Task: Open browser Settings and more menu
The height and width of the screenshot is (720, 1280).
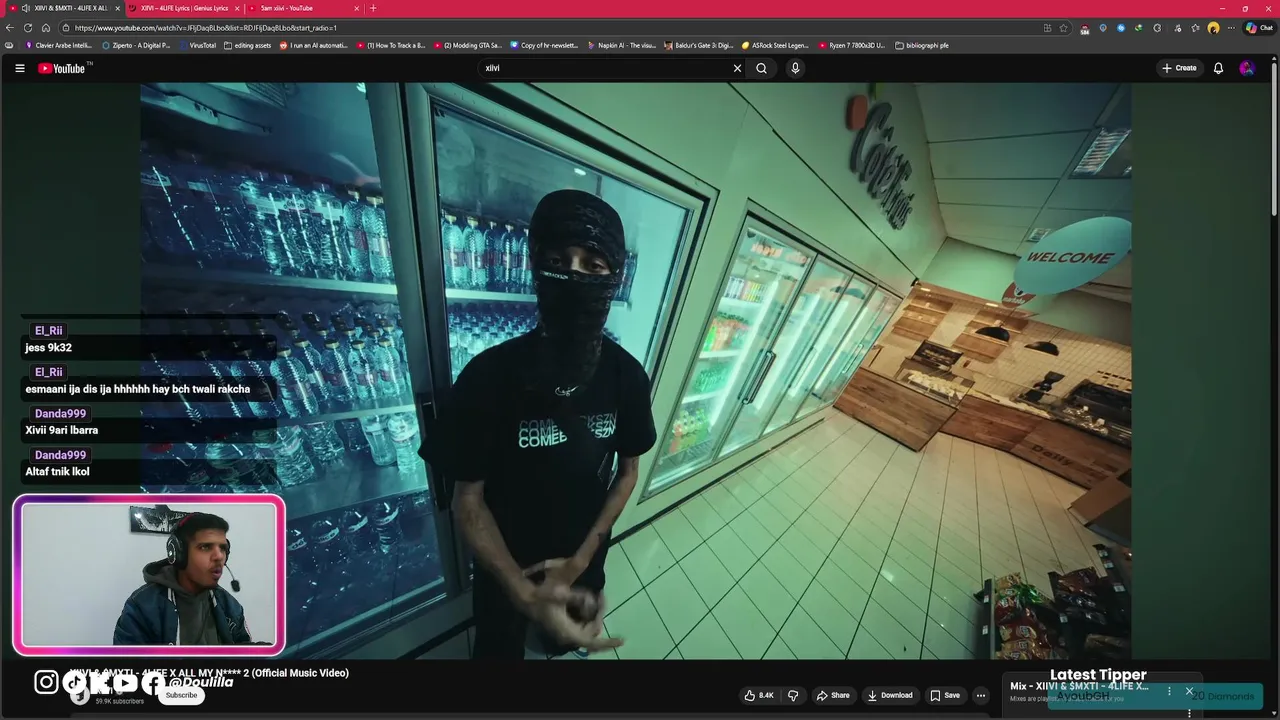Action: pos(1231,28)
